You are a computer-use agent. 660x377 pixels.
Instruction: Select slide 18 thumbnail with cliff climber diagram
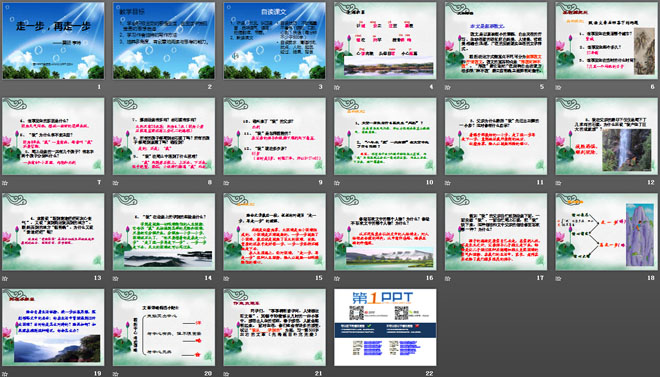pos(607,232)
